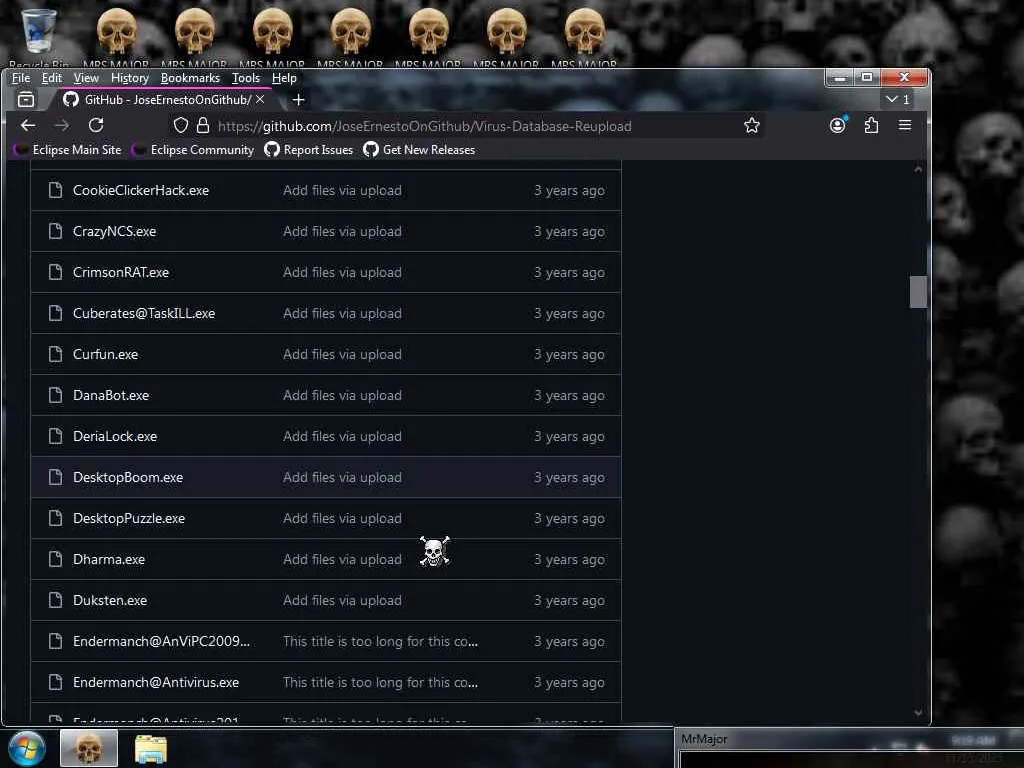This screenshot has height=768, width=1024.
Task: Close the GitHub JoseErnestoOnGithub tab
Action: 260,99
